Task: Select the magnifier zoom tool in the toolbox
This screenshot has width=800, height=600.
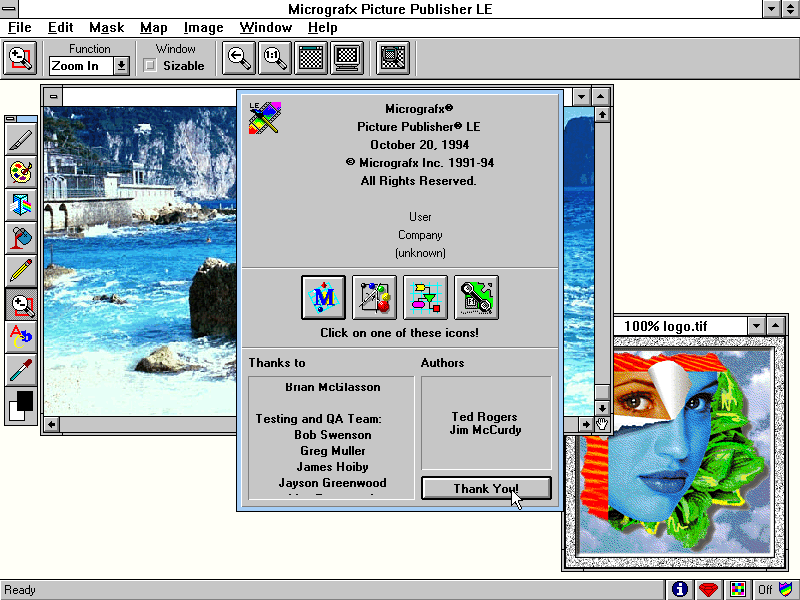Action: coord(21,304)
